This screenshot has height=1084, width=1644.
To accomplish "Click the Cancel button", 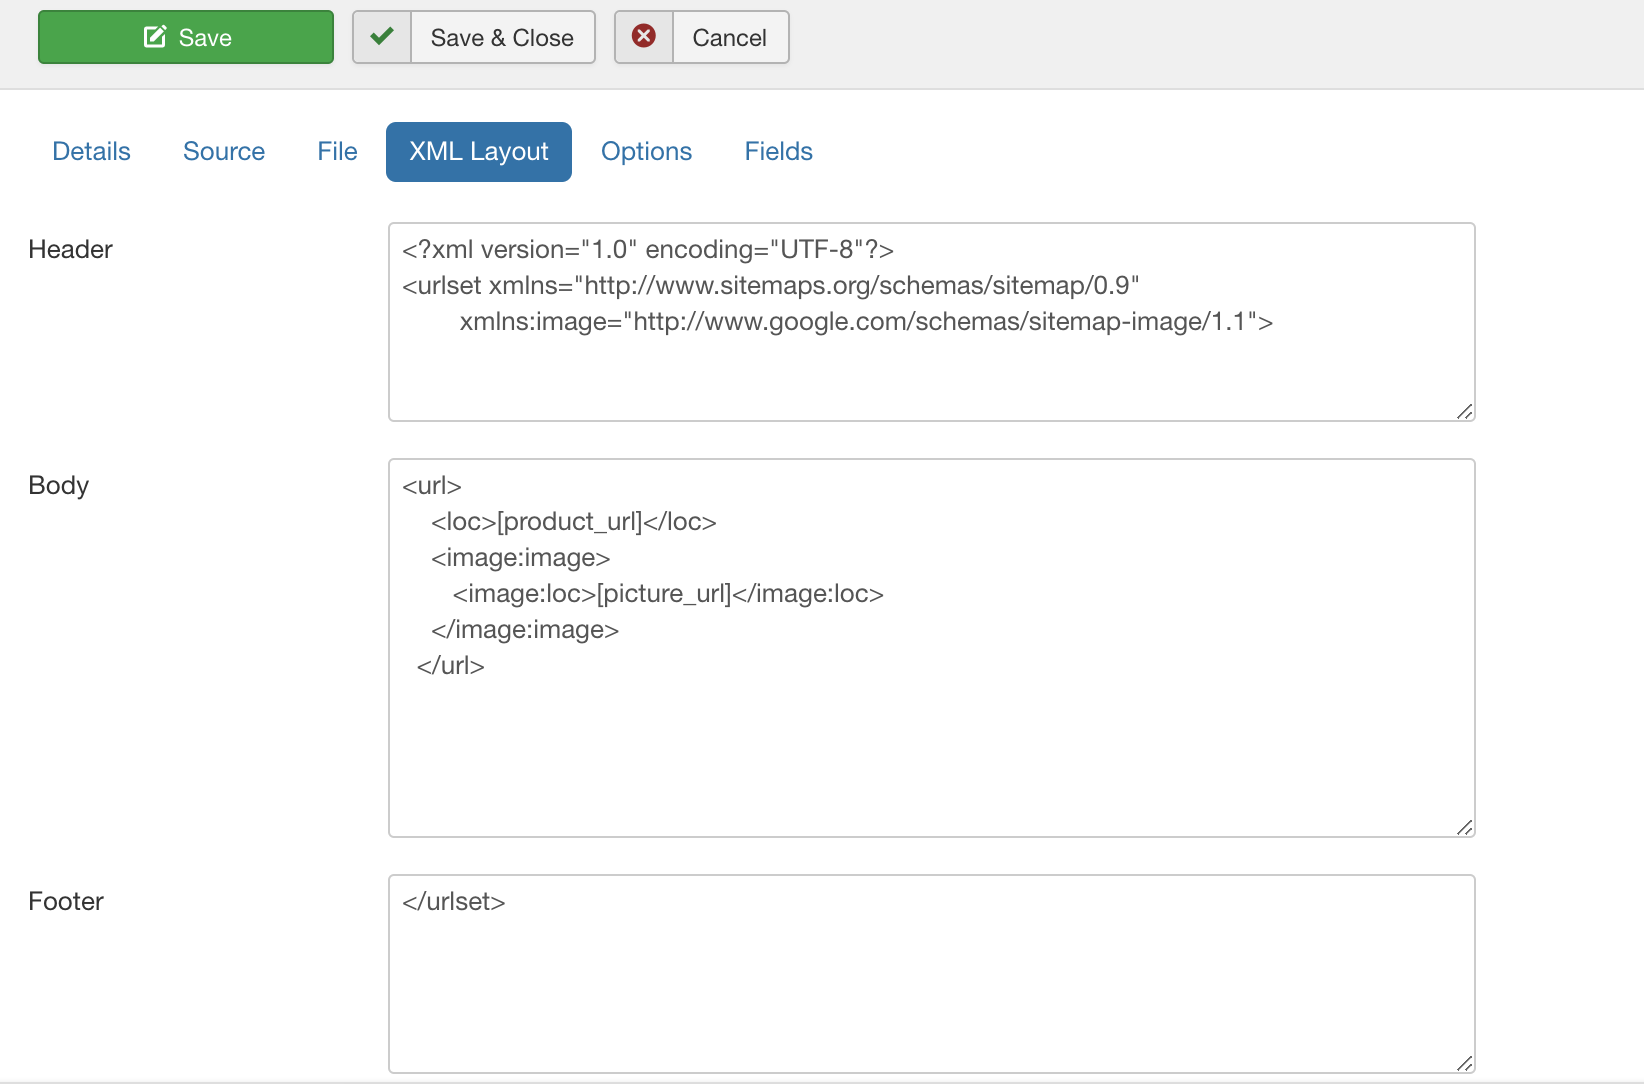I will [702, 37].
